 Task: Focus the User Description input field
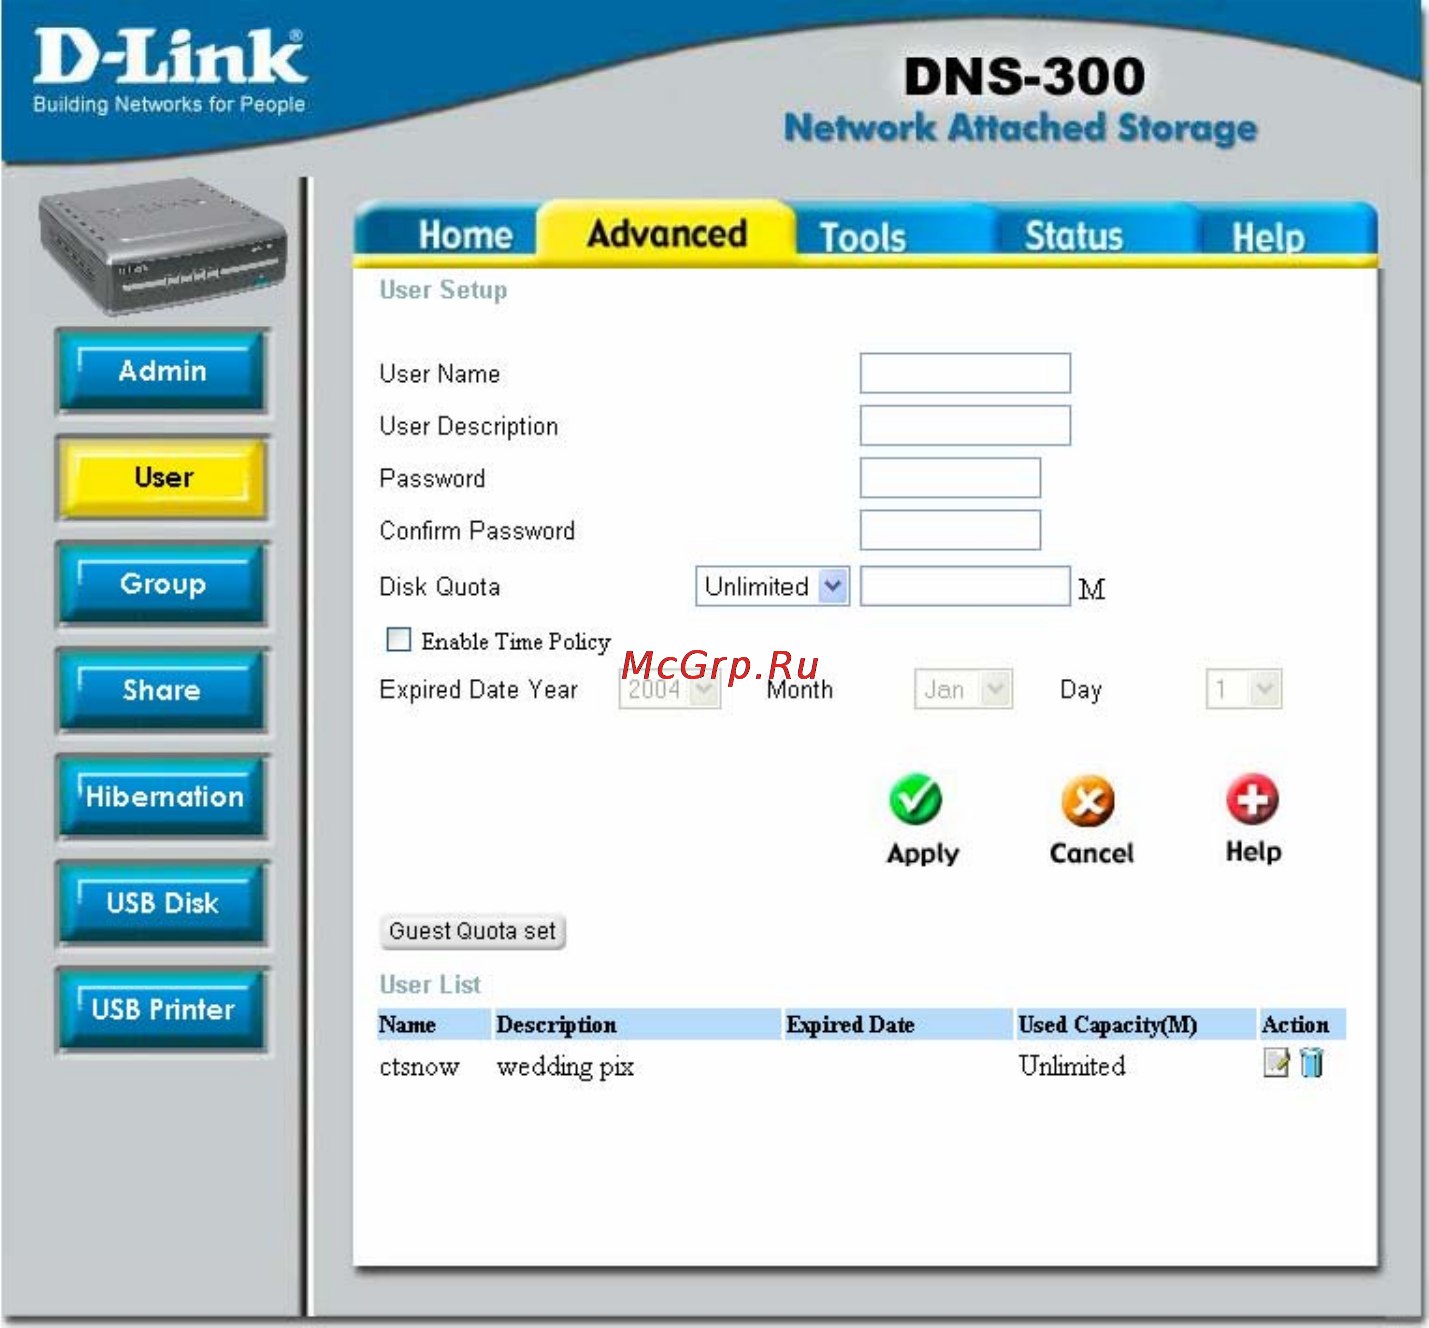[965, 425]
